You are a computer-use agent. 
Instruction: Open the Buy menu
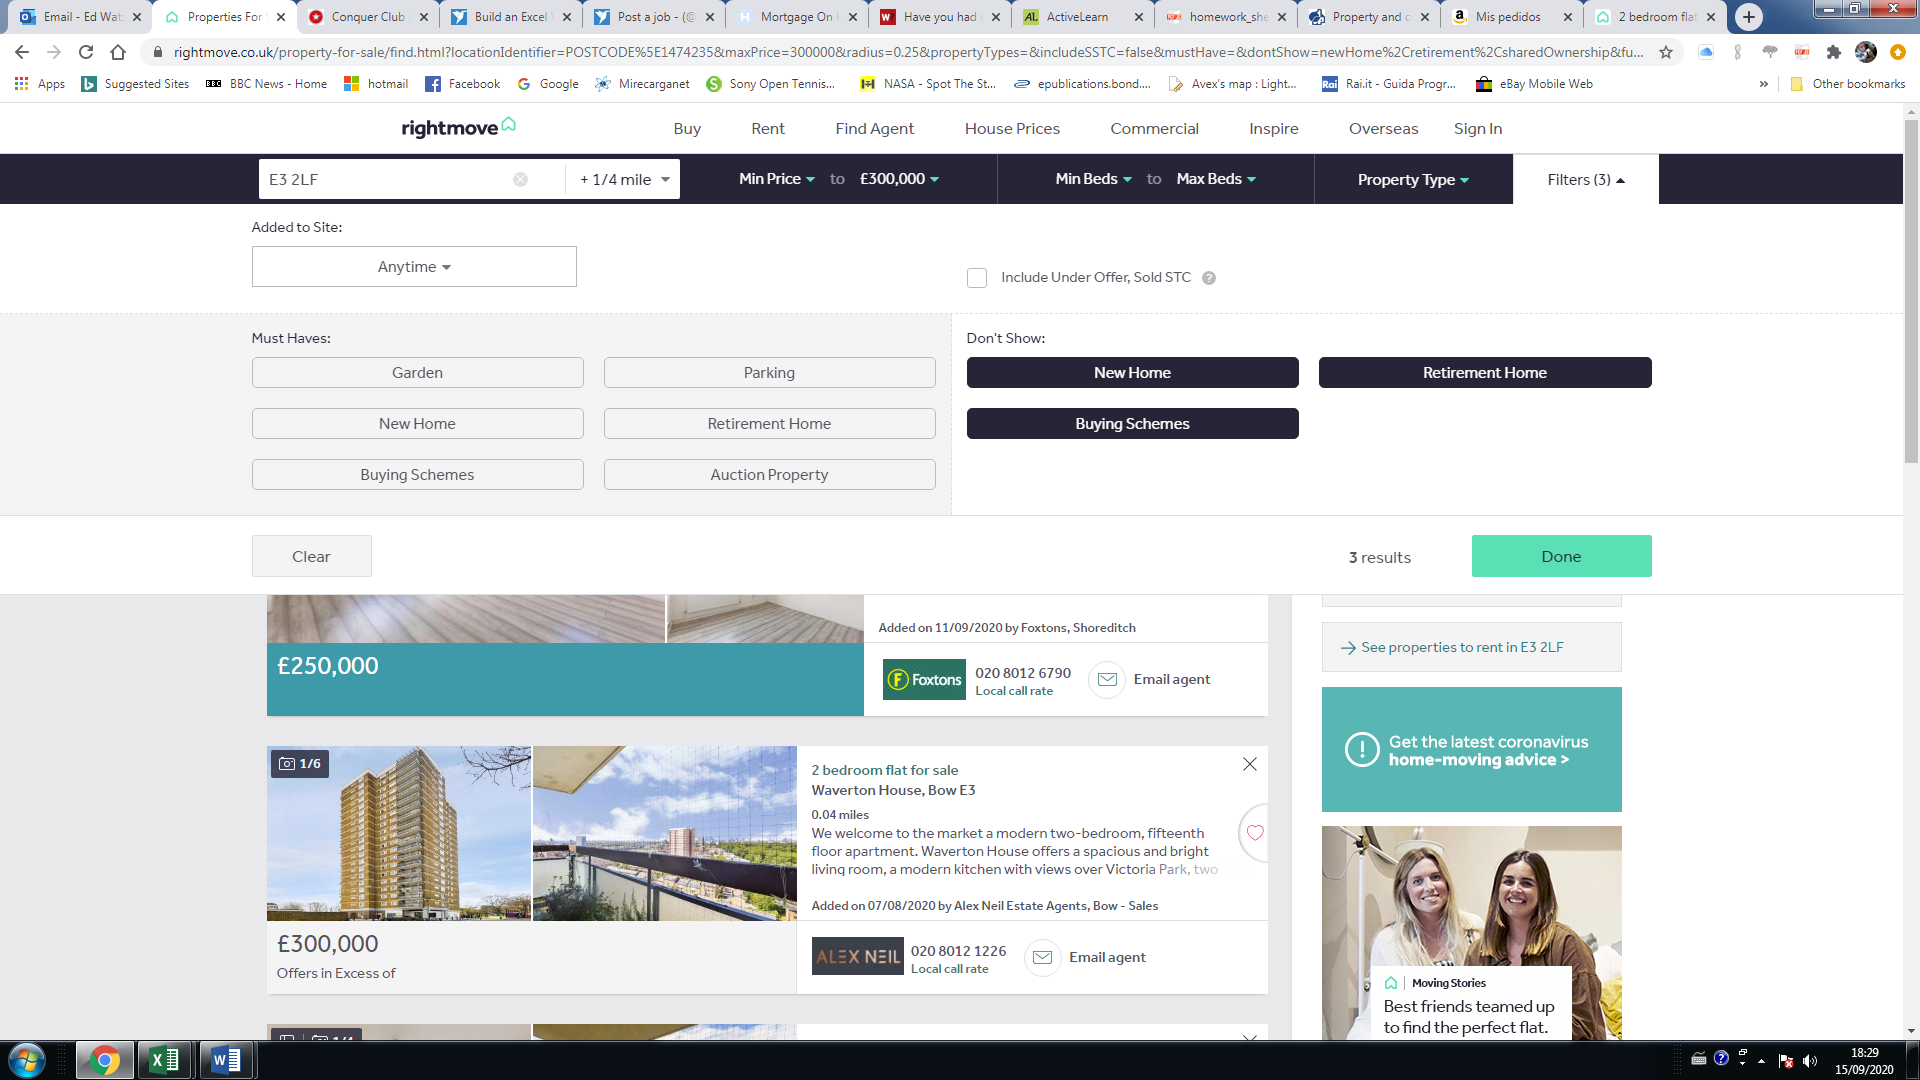coord(687,128)
